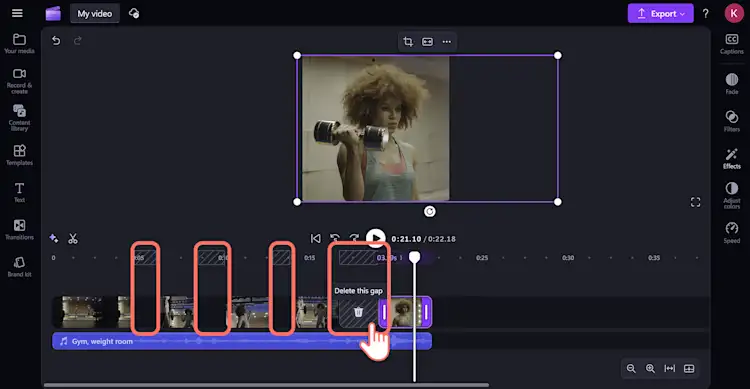Play the video preview

pyautogui.click(x=376, y=238)
